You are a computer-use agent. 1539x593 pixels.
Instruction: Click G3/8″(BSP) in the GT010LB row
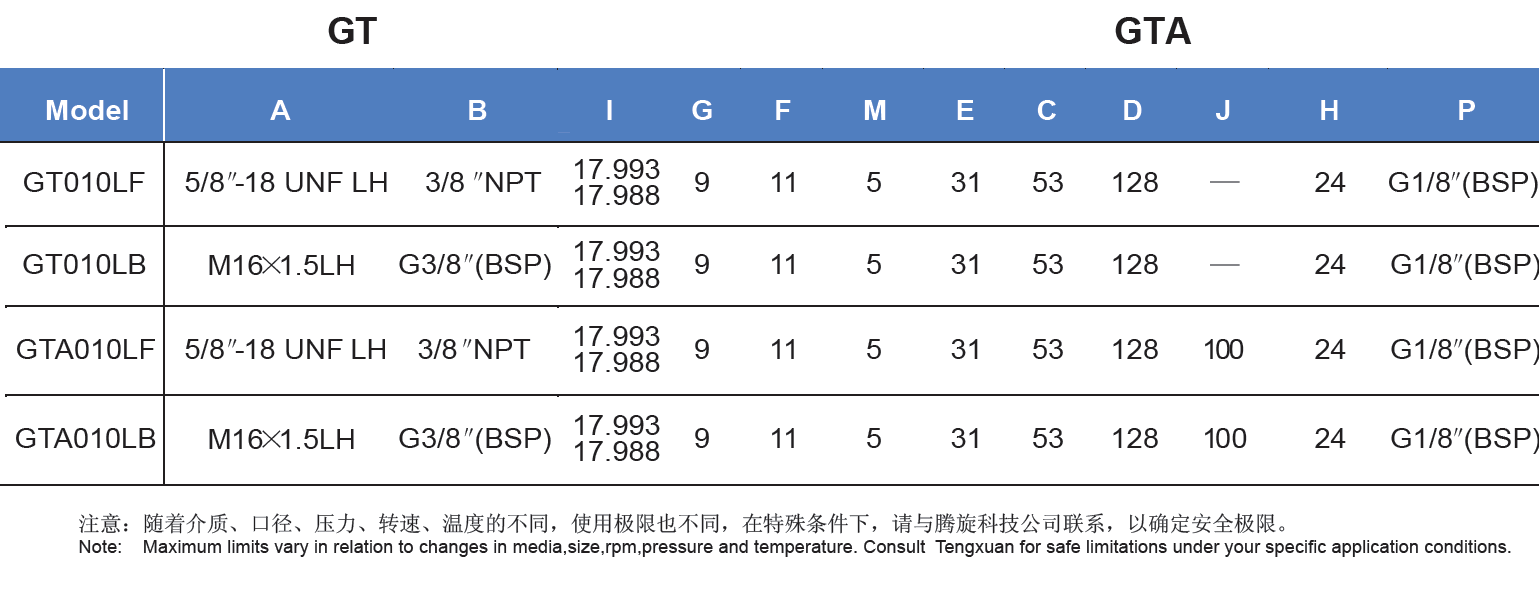tap(475, 265)
